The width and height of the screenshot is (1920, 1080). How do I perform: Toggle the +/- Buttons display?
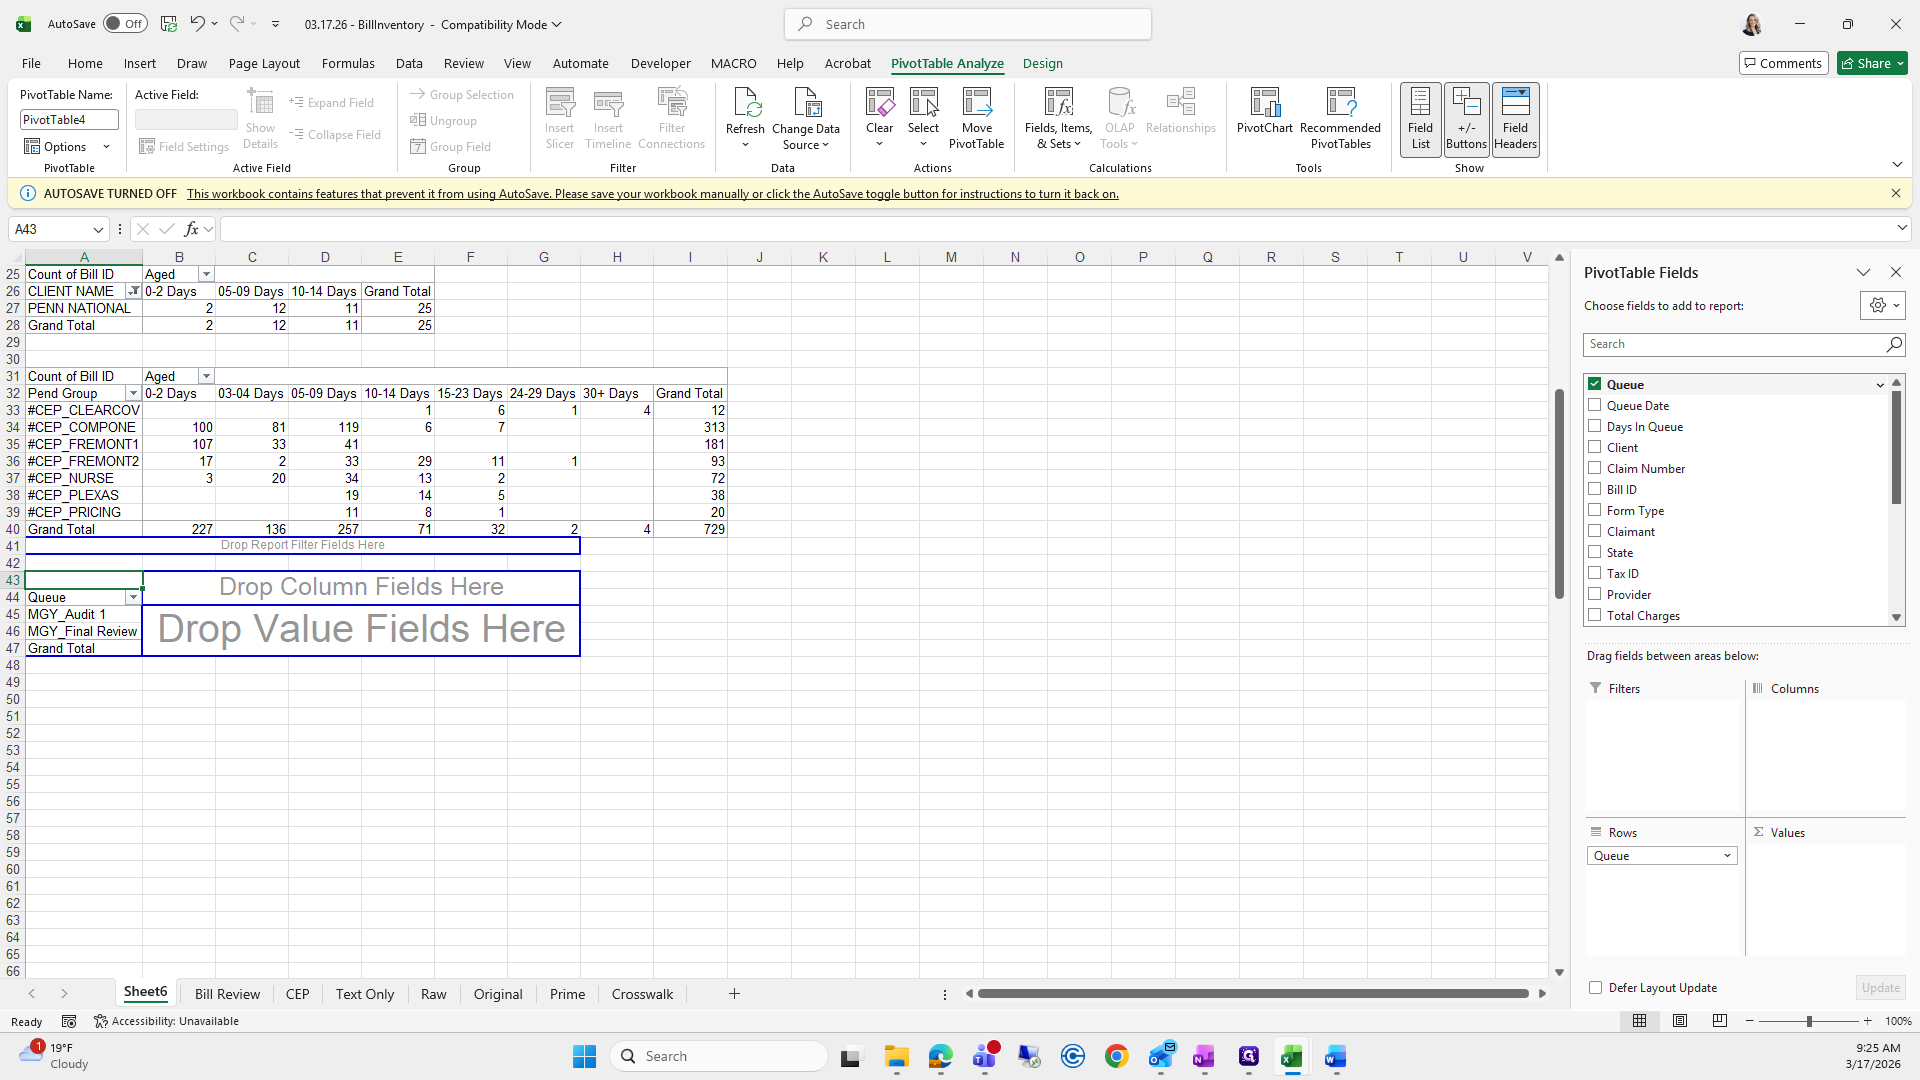(1466, 118)
